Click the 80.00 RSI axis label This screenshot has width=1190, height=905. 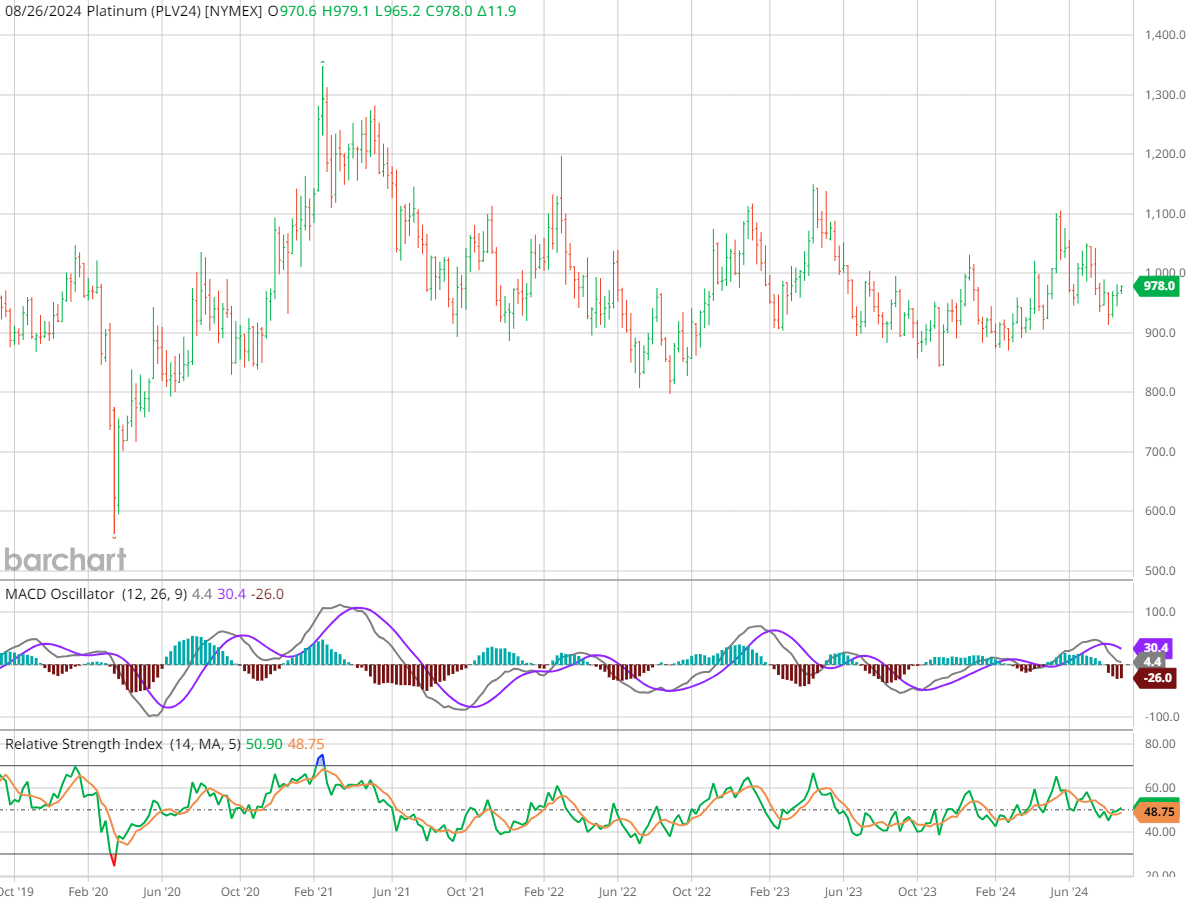tap(1160, 744)
